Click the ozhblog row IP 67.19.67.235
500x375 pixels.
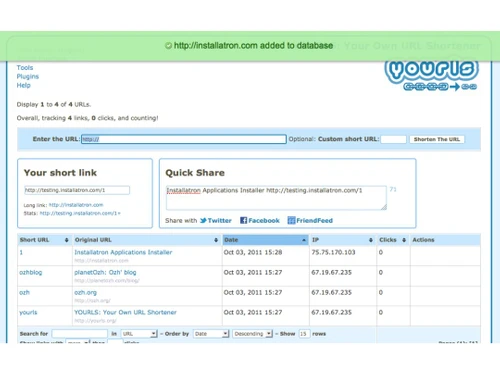tap(332, 272)
